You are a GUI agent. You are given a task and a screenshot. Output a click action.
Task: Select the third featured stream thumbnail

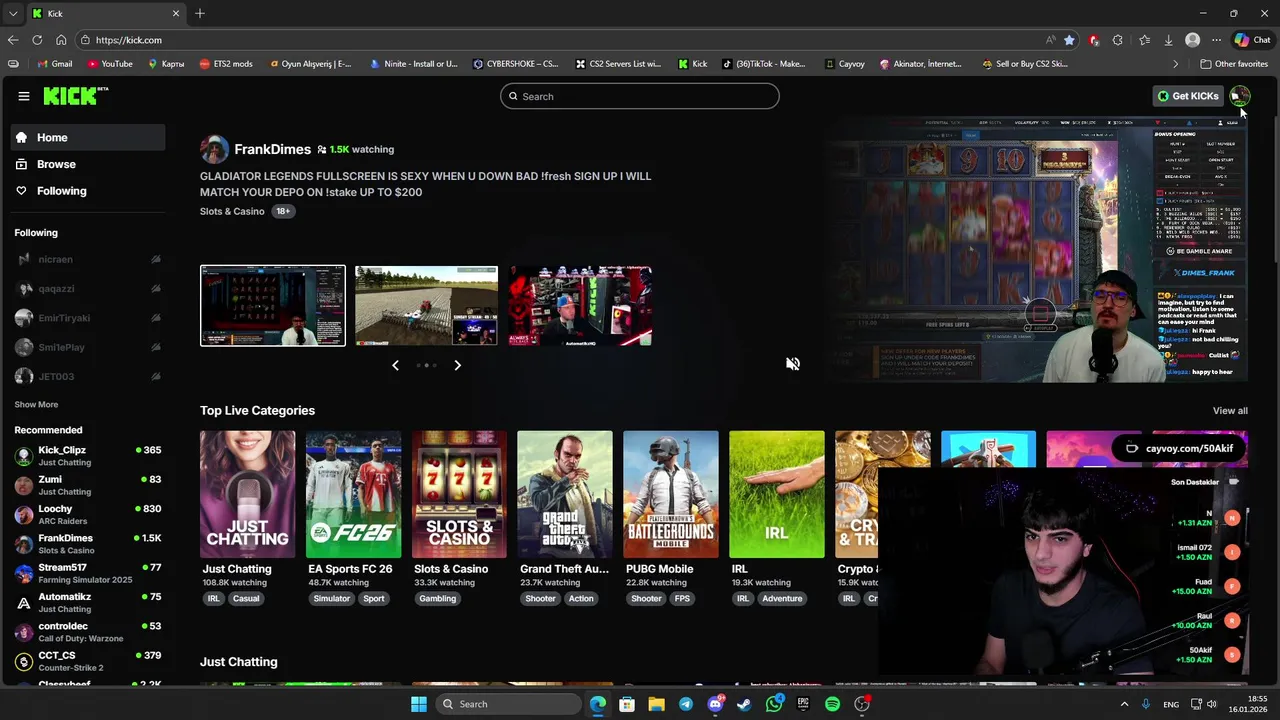point(580,305)
